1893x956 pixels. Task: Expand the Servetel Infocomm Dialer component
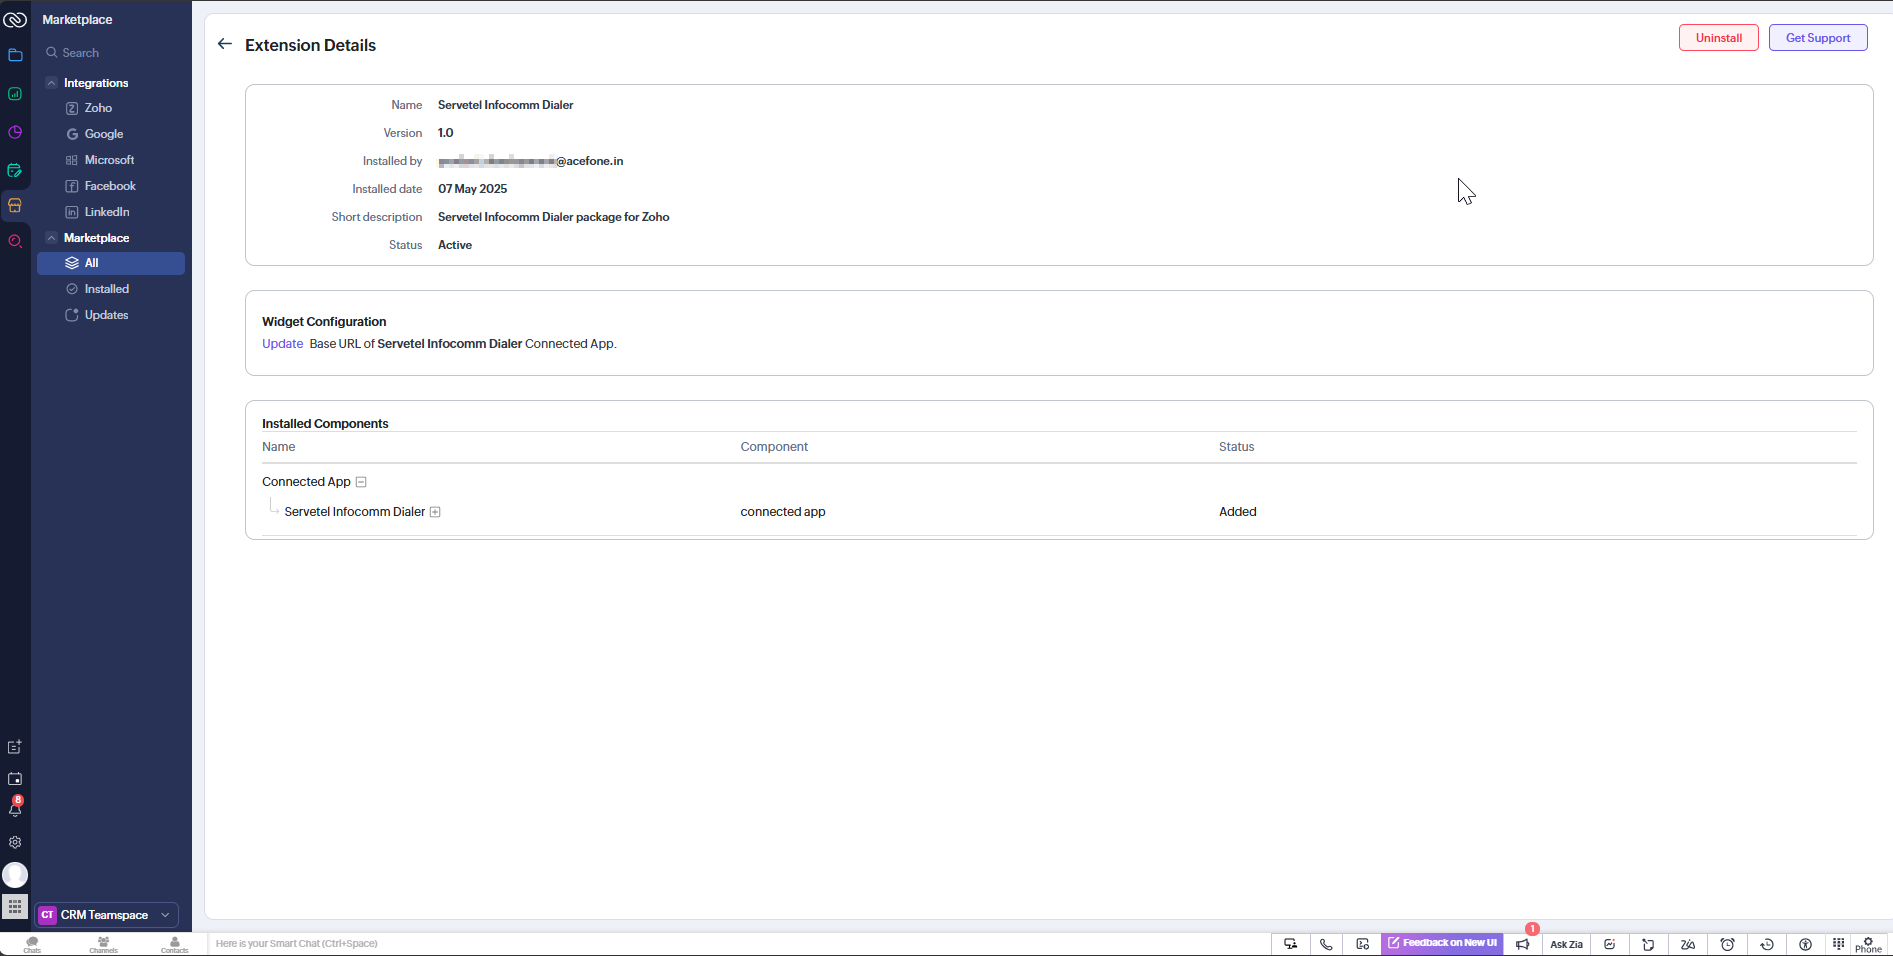[x=435, y=512]
